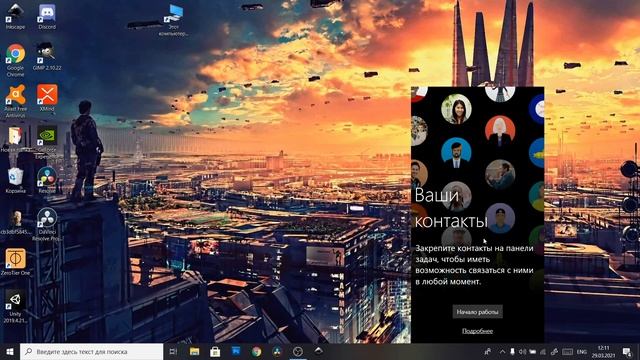Click the 'Начало работы' button
Viewport: 640px width, 360px height.
[x=477, y=312]
